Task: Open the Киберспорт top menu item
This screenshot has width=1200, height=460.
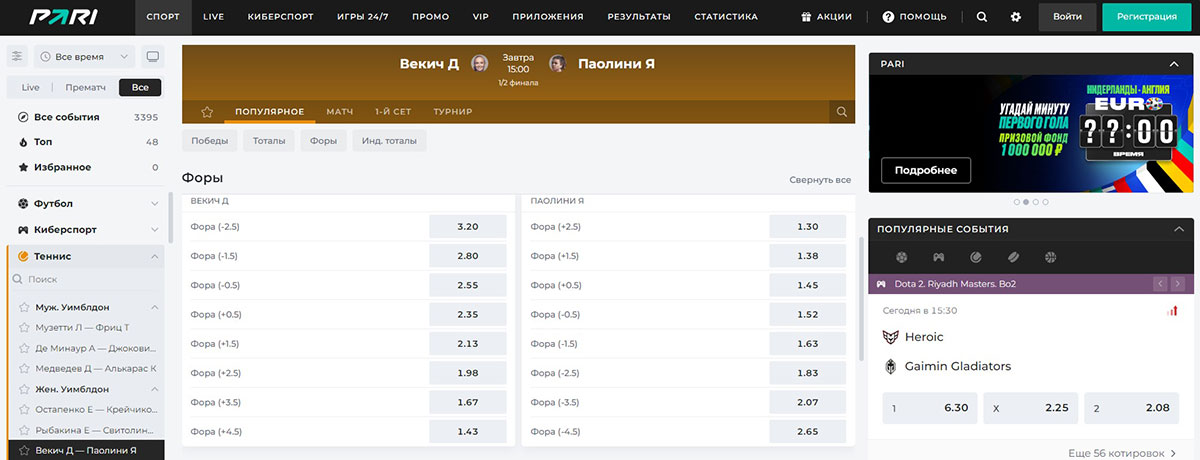Action: [x=279, y=17]
